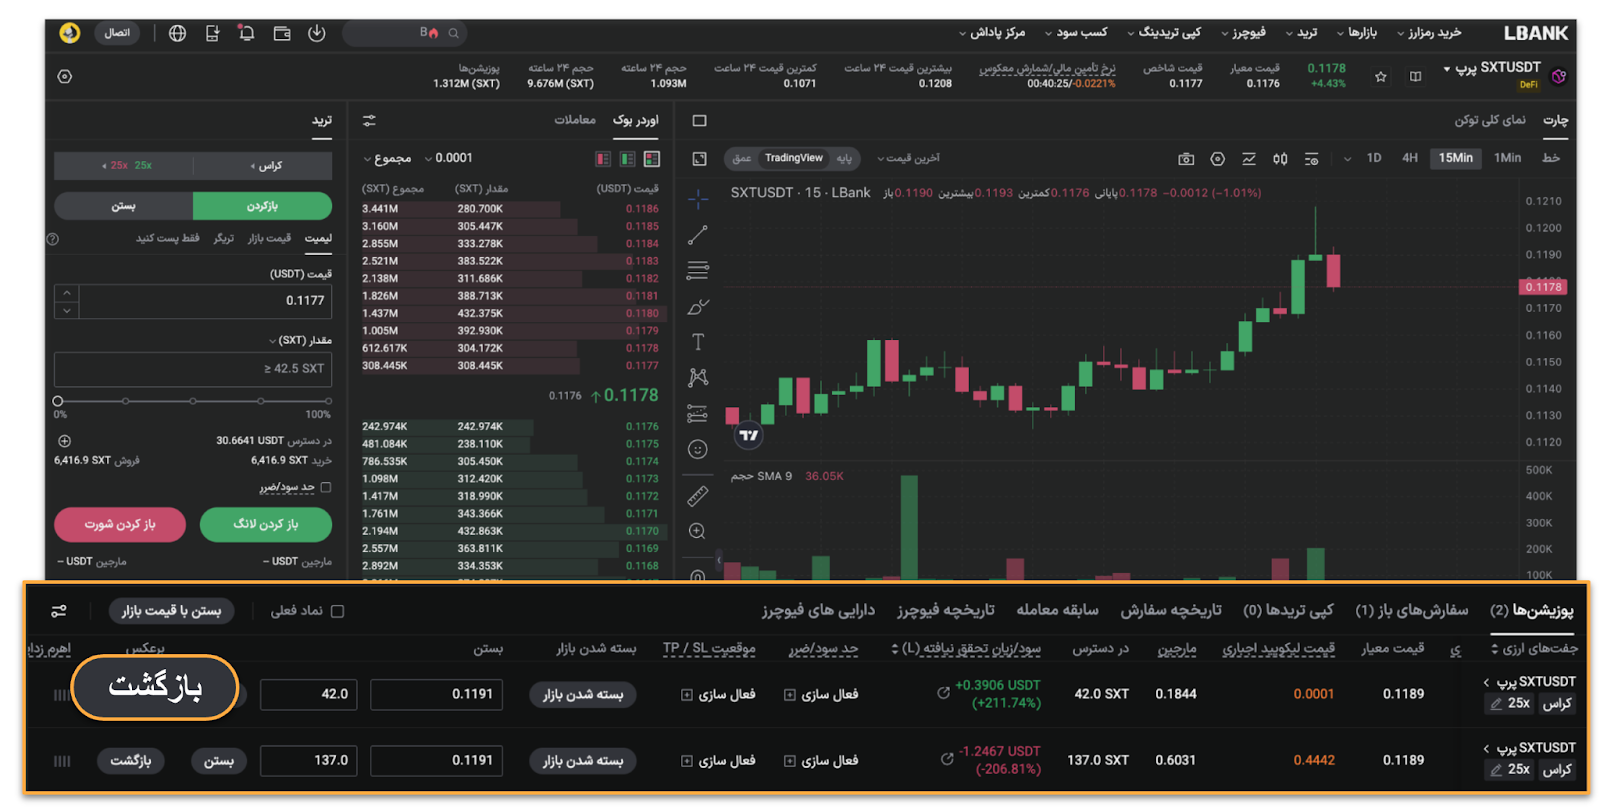This screenshot has height=809, width=1600.
Task: Open مقدار (SXT) unit dropdown
Action: pos(300,340)
